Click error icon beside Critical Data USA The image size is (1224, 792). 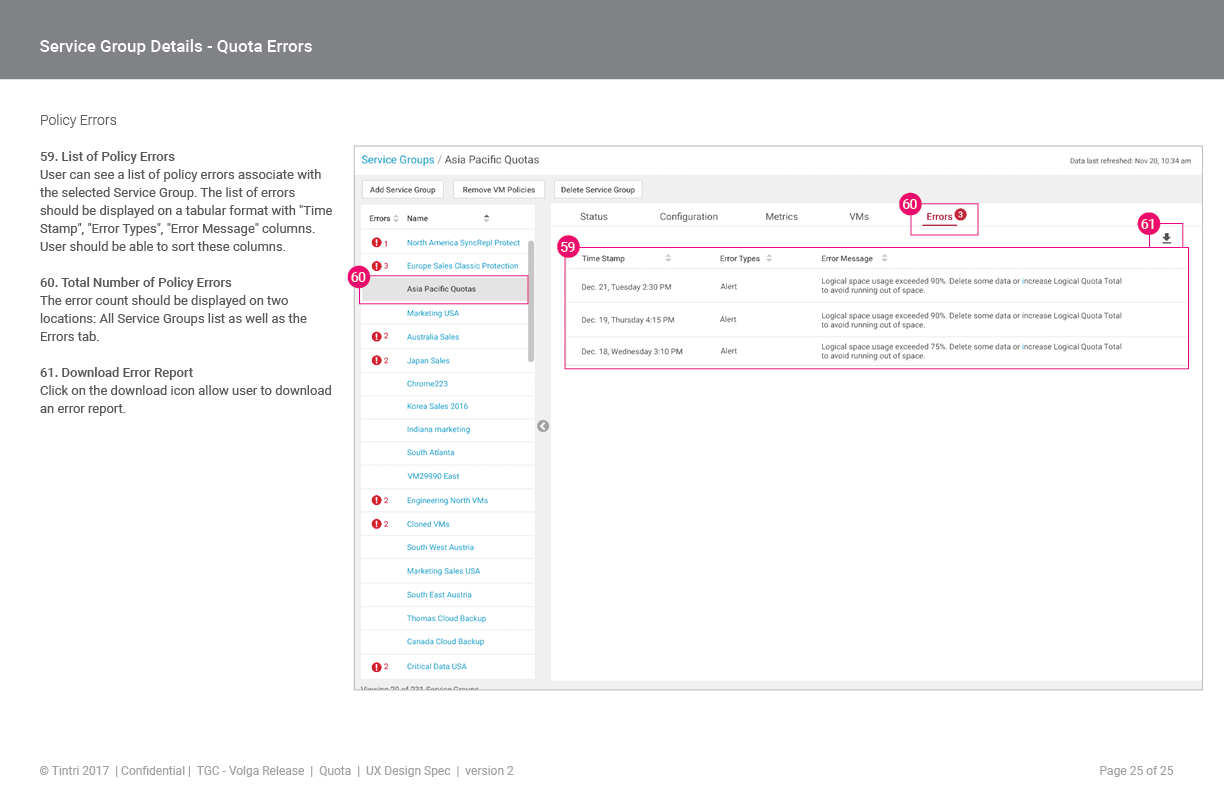point(377,666)
